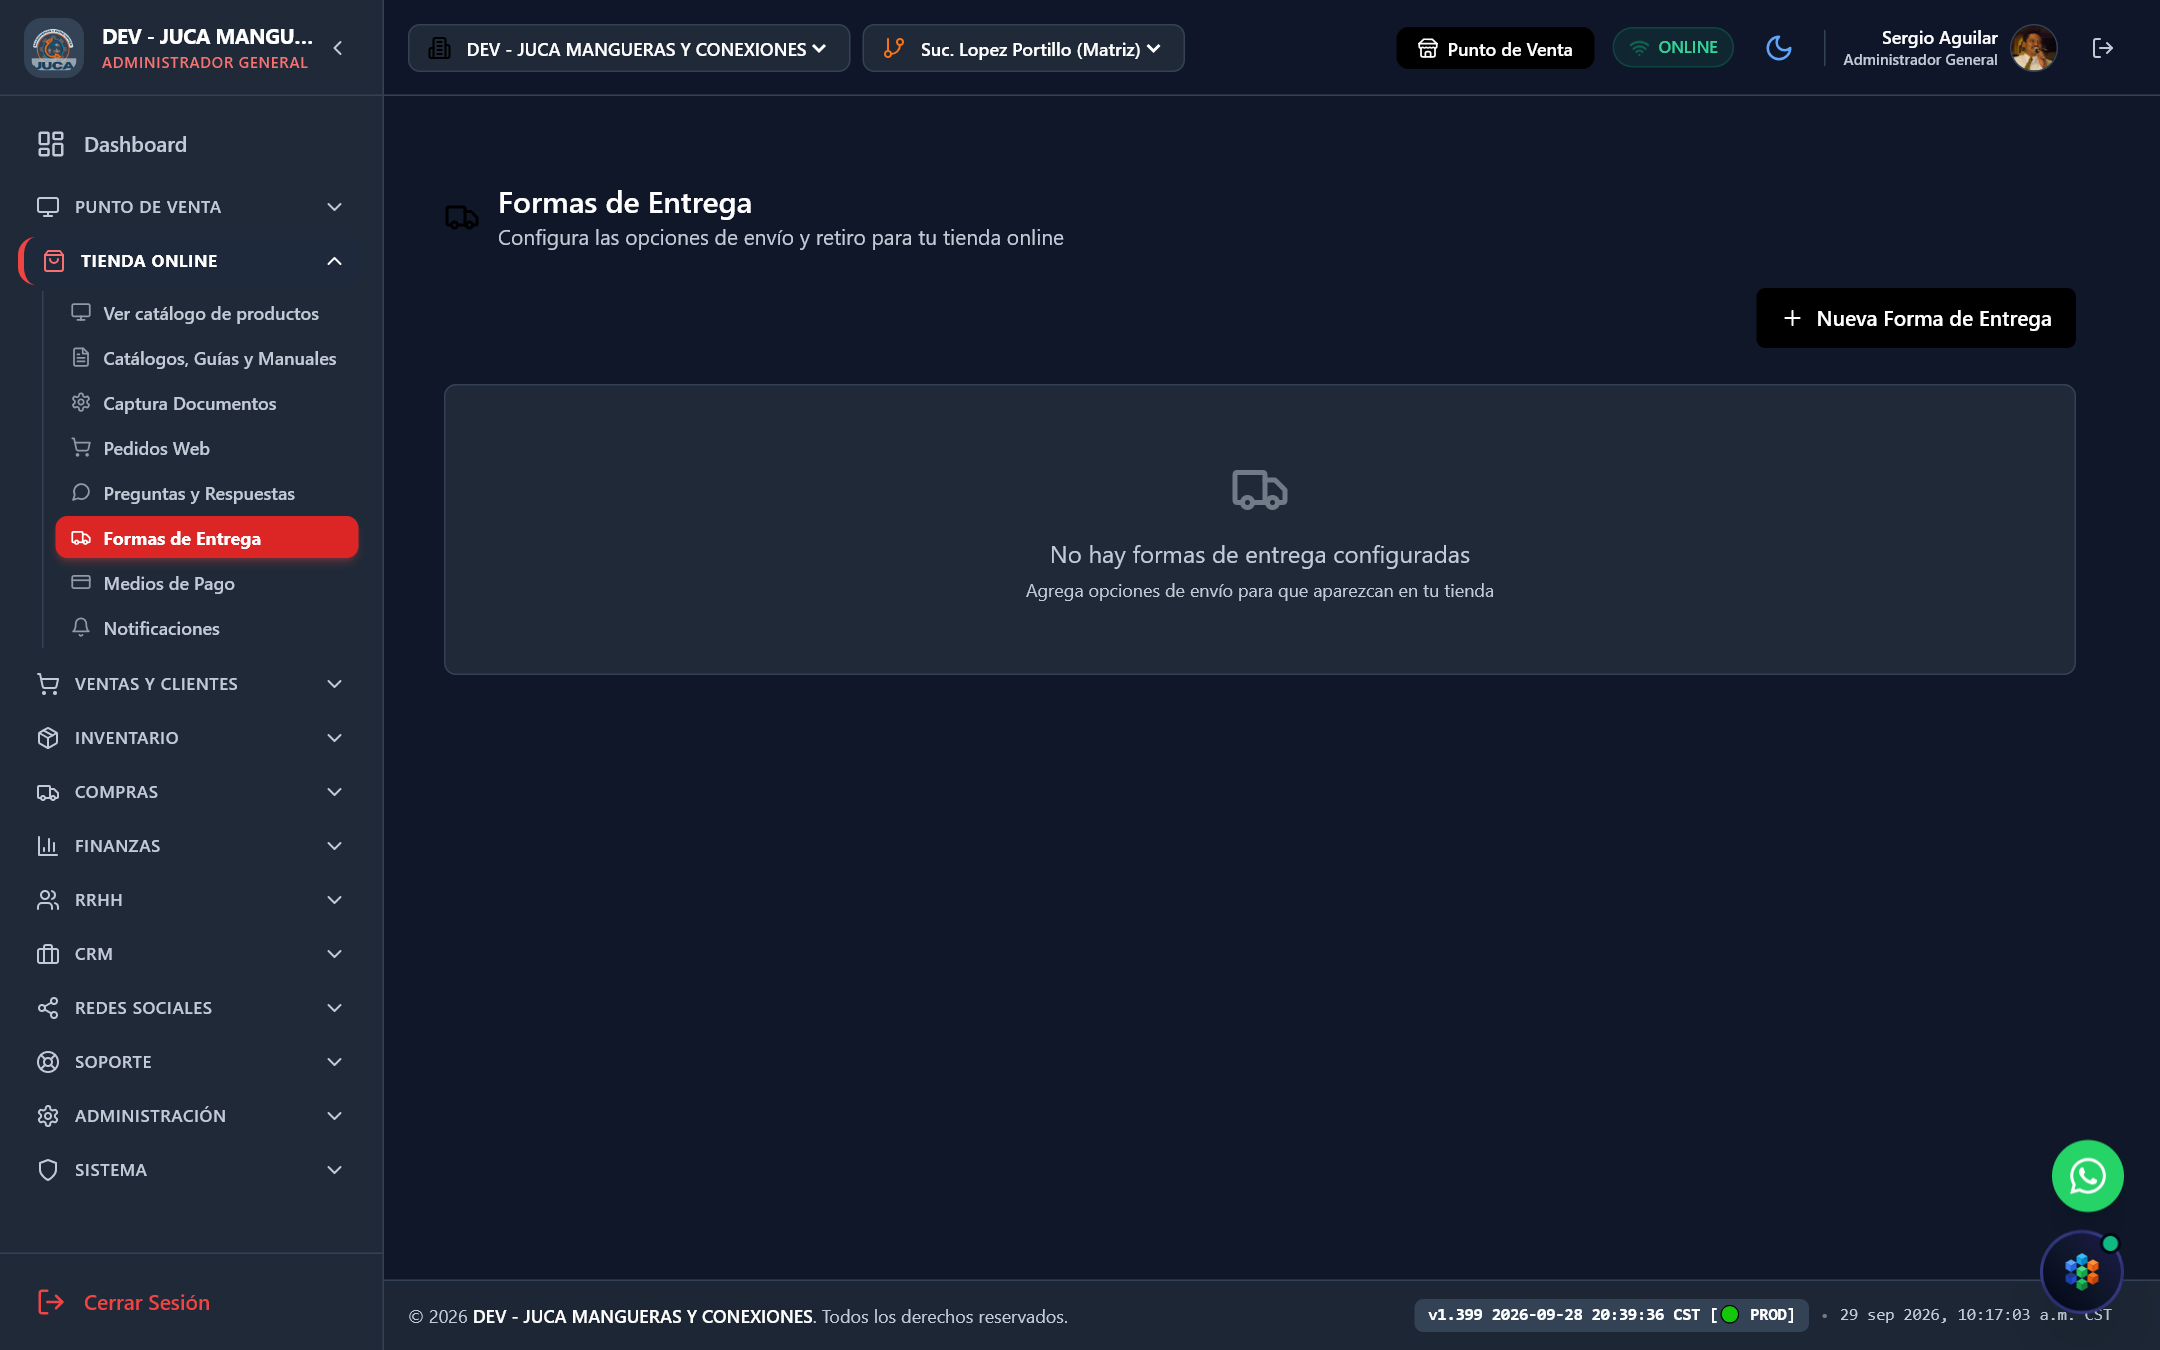
Task: Open the Suc. Lopez Portillo branch dropdown
Action: click(1023, 48)
